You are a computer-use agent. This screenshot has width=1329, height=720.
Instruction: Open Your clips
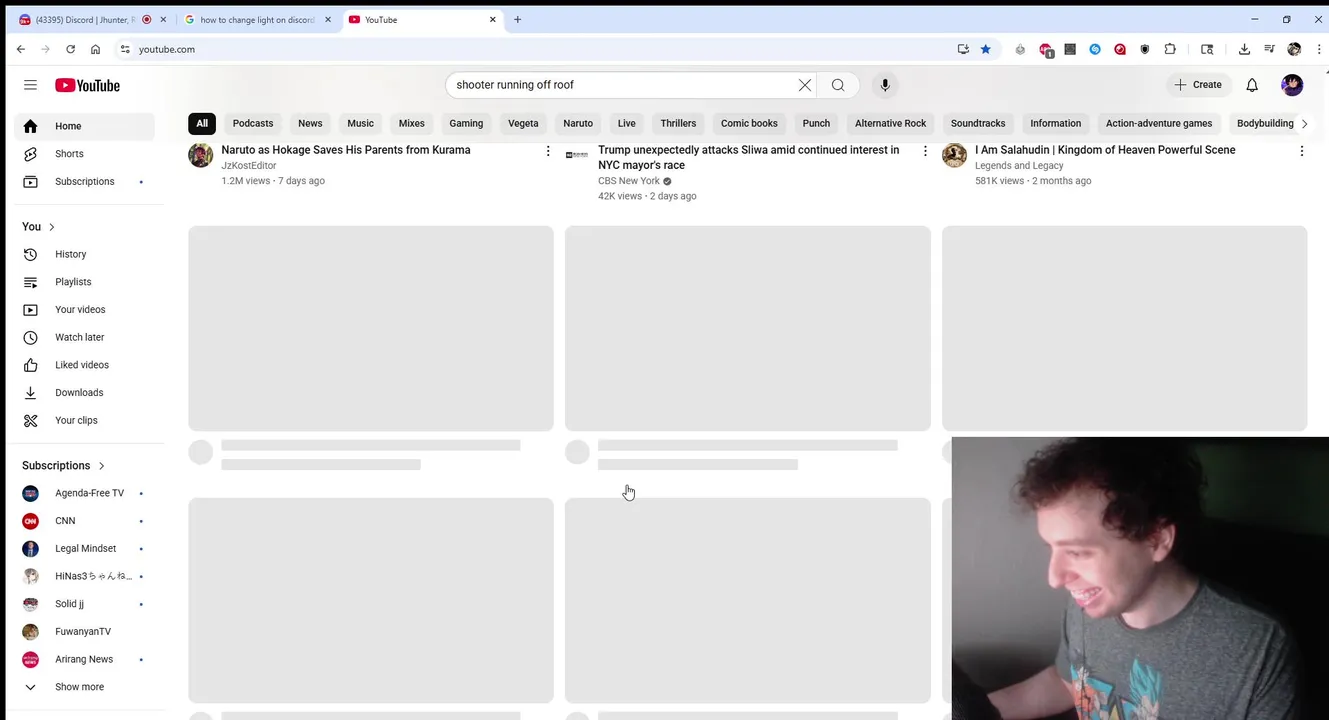(85, 420)
